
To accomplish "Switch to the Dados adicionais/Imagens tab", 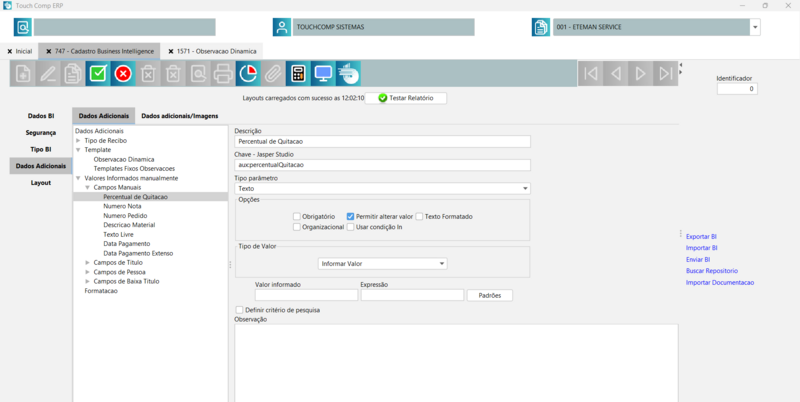I will (179, 116).
